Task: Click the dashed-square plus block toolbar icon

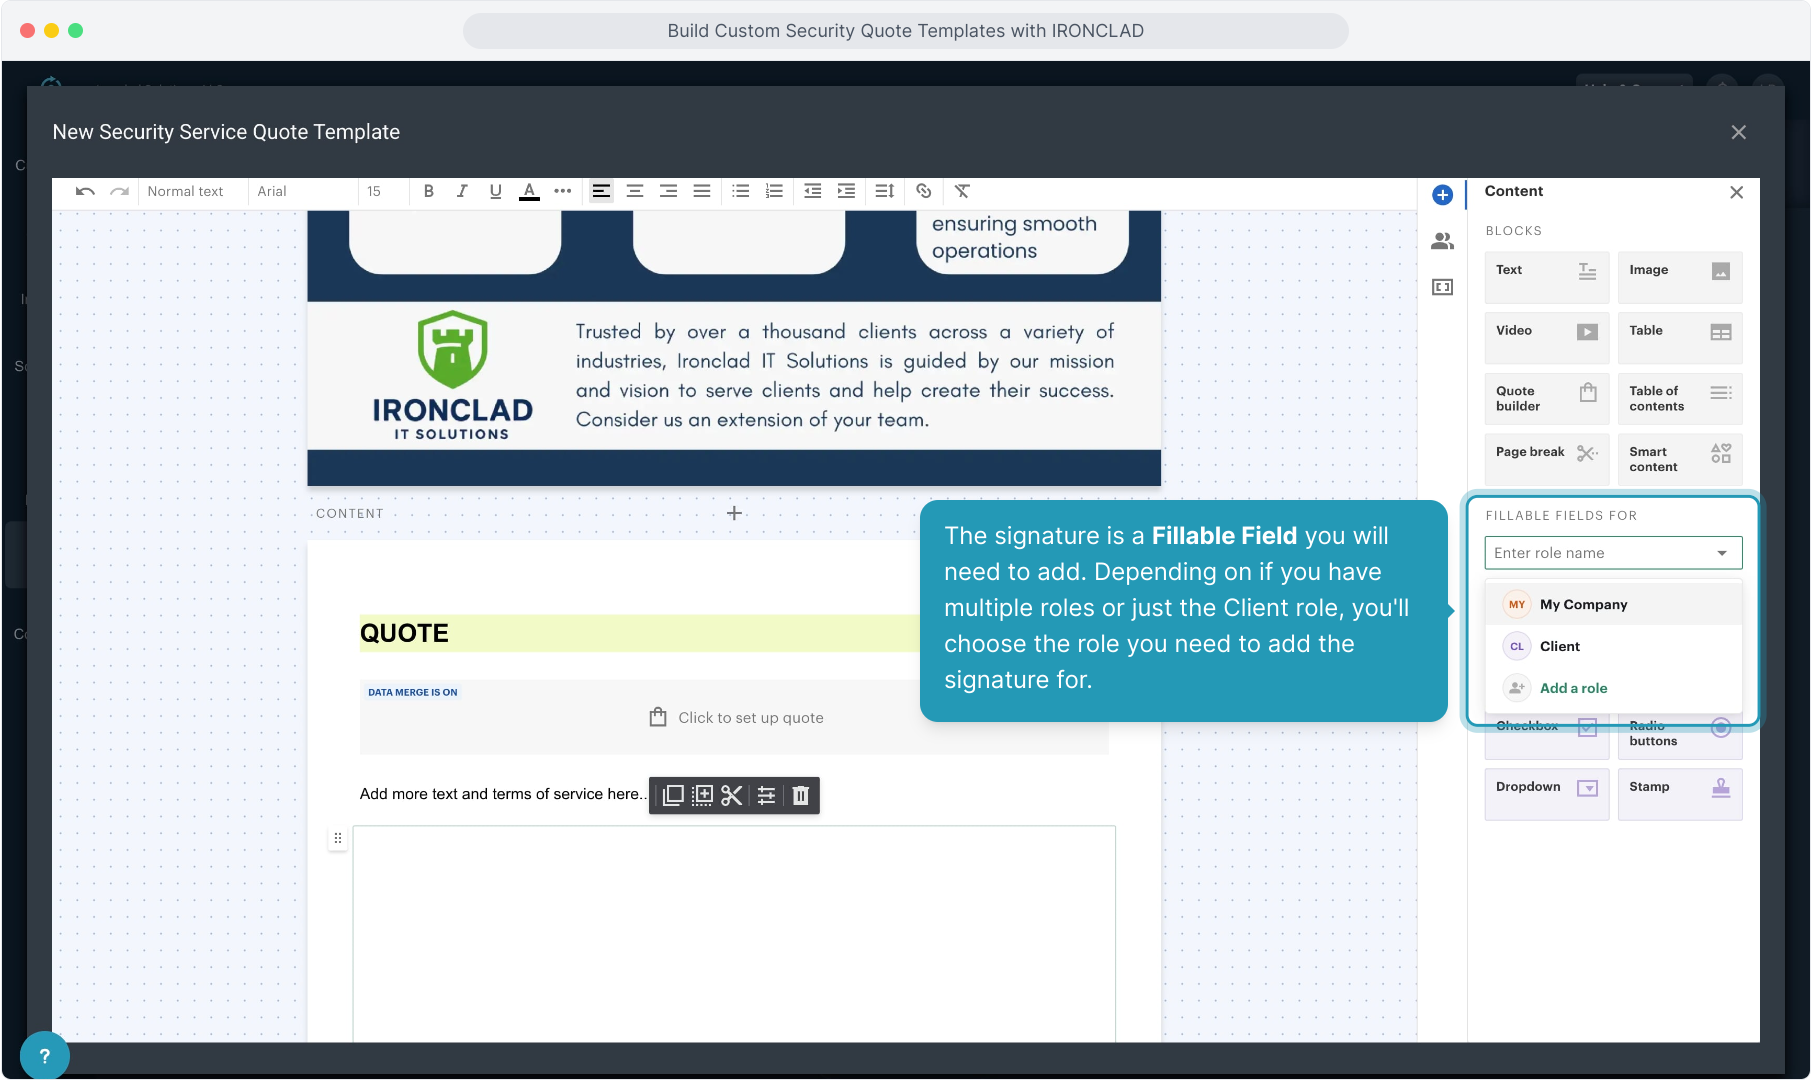Action: (x=703, y=795)
